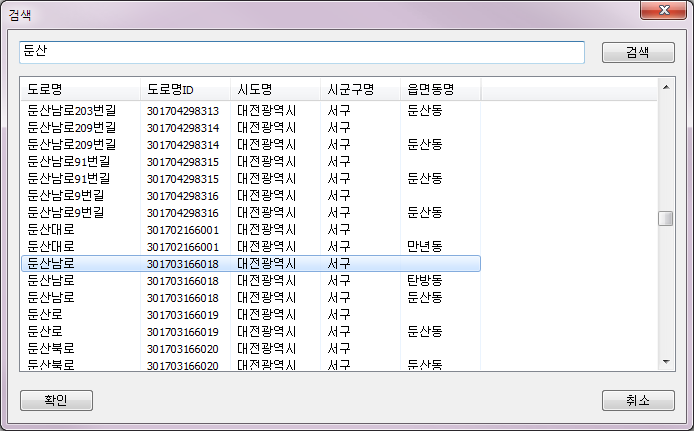Image resolution: width=694 pixels, height=431 pixels.
Task: Select the 둔산남로91번길 row with 둔산동
Action: click(x=250, y=178)
